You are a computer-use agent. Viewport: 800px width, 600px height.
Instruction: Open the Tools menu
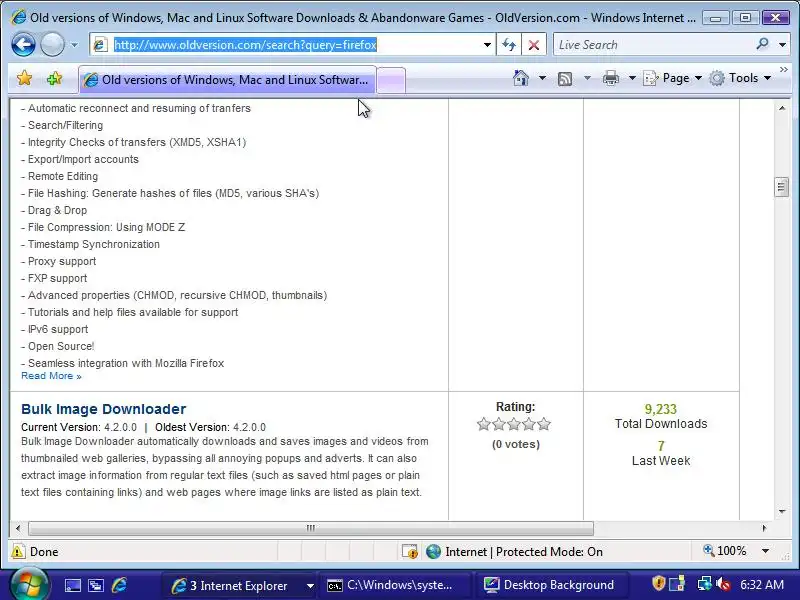click(x=739, y=78)
